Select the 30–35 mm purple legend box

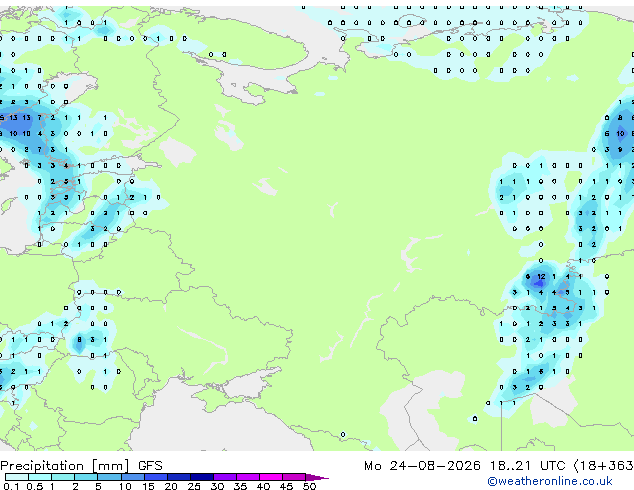[225, 477]
